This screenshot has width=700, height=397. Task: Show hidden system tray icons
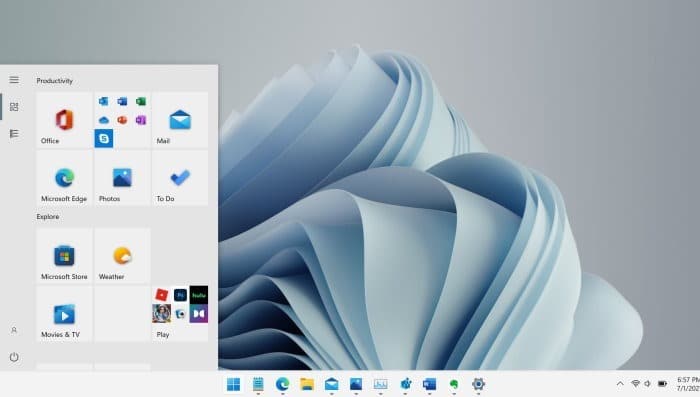pos(620,384)
